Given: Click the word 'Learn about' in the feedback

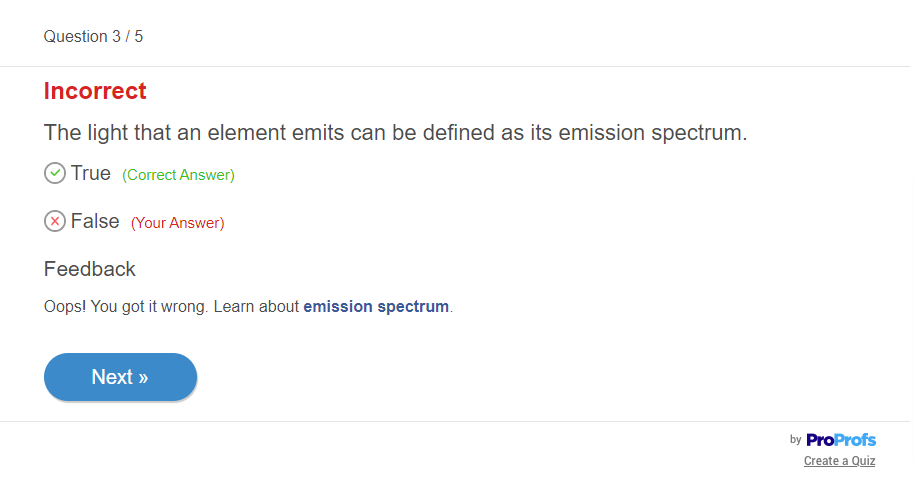Looking at the screenshot, I should click(x=256, y=307).
